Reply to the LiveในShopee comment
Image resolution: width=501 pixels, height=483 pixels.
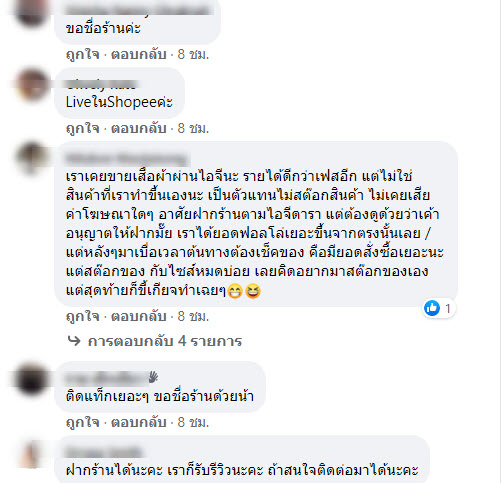(x=138, y=128)
